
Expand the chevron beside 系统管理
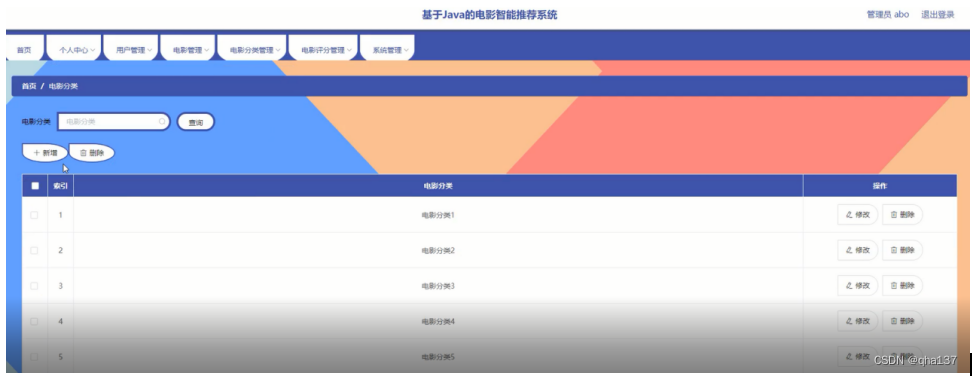click(x=406, y=51)
